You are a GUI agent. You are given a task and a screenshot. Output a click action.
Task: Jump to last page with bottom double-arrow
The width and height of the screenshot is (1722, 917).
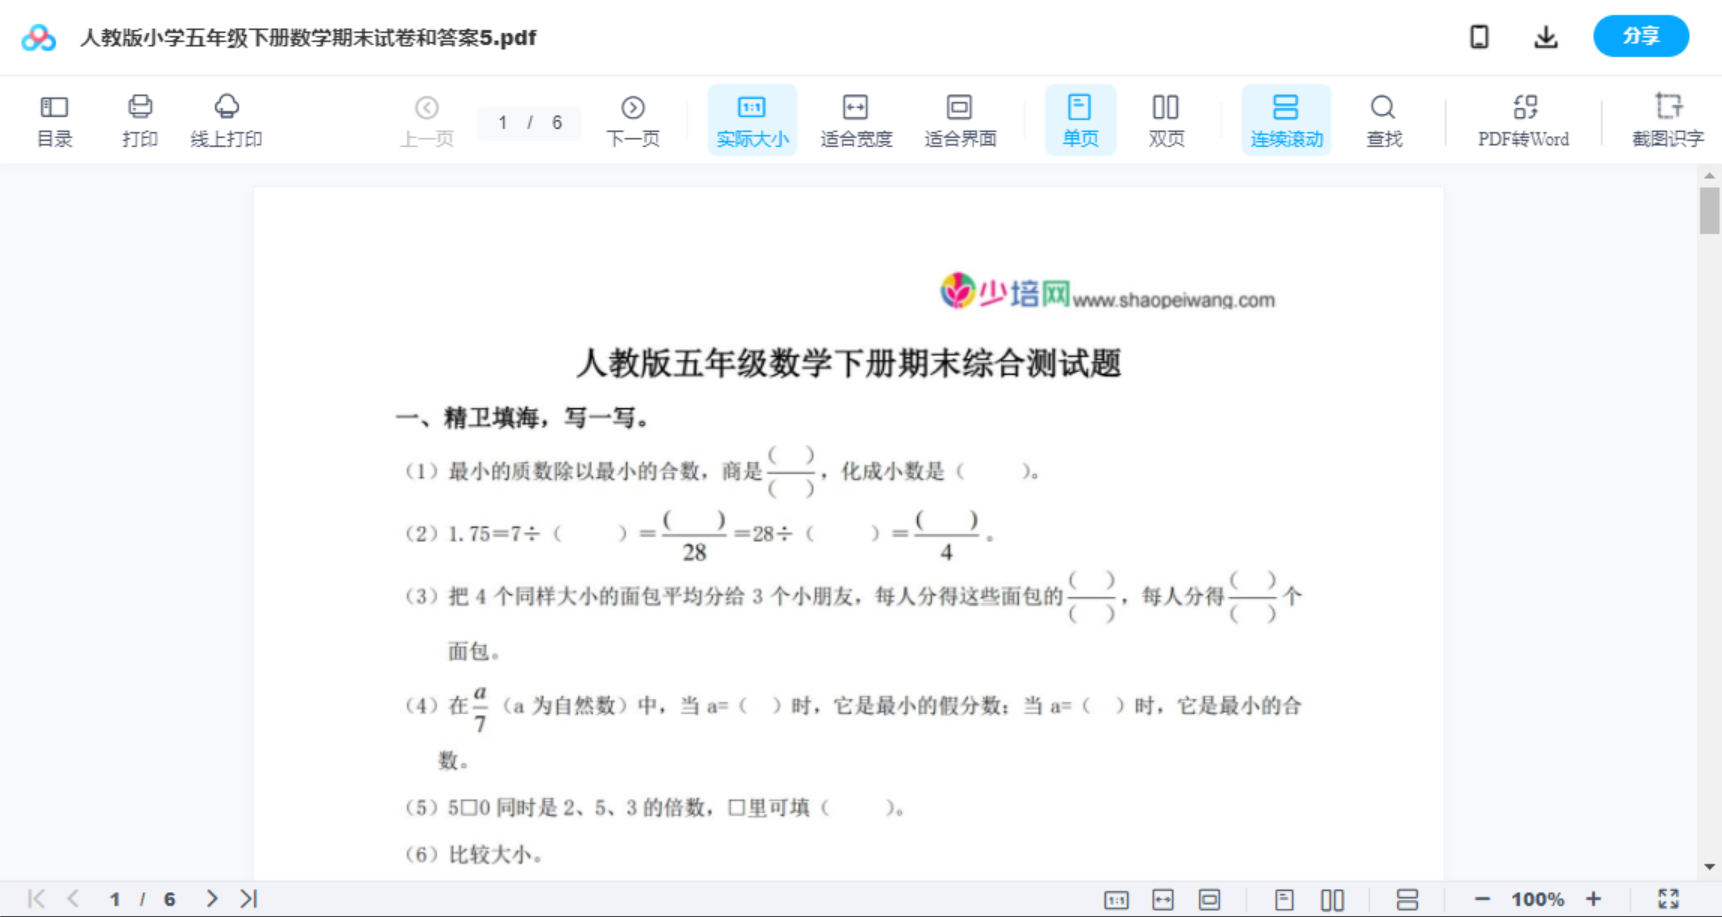[246, 898]
